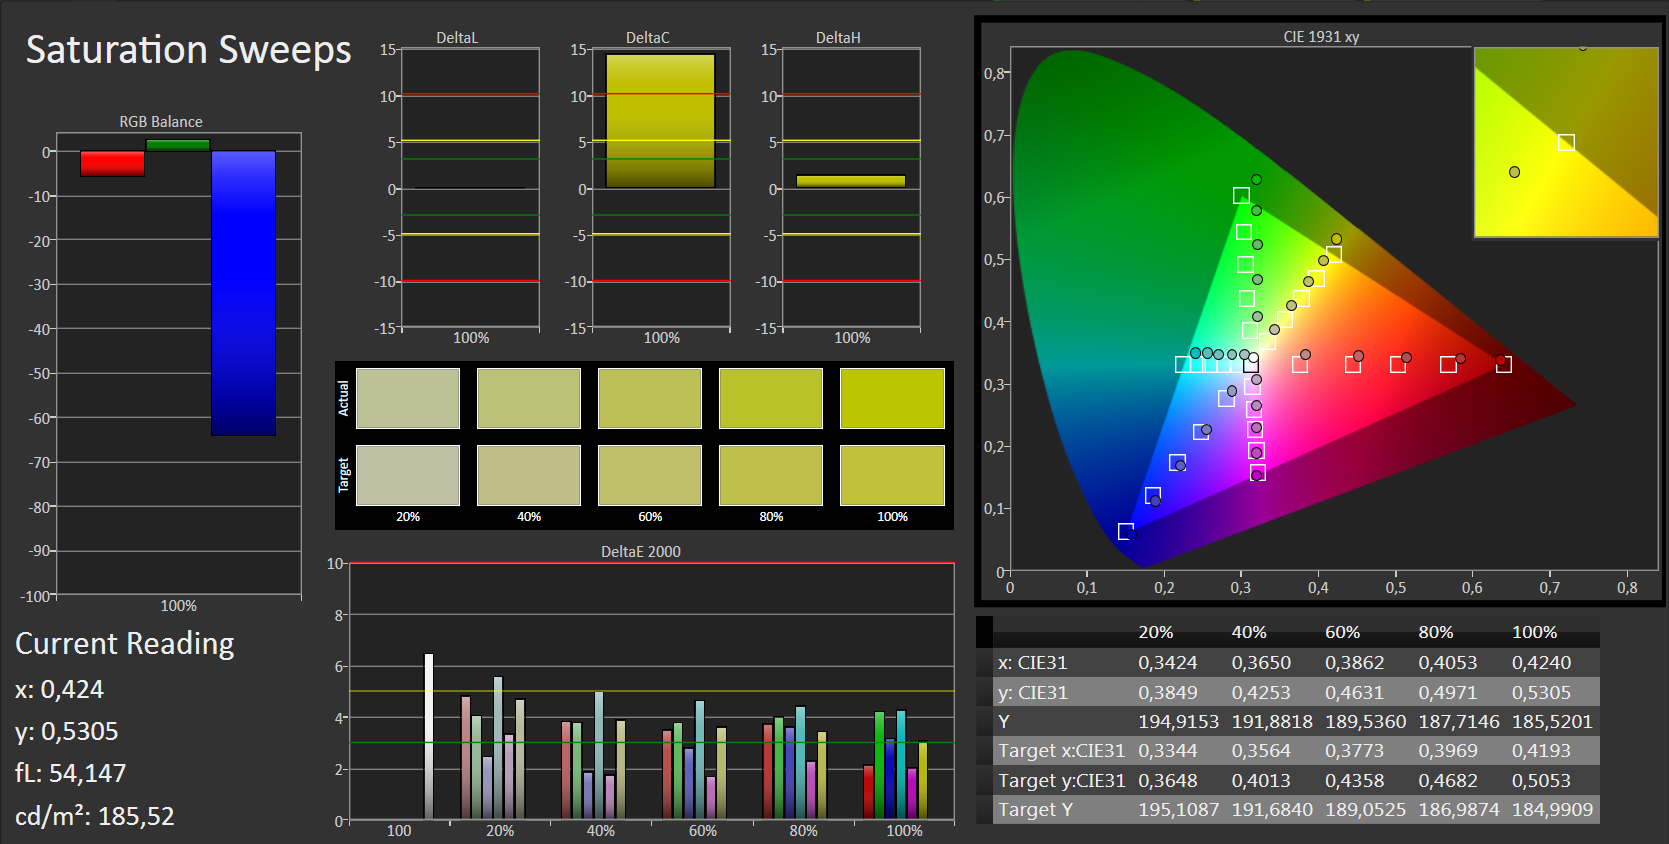Click the white point square in CIE diagram

1251,365
